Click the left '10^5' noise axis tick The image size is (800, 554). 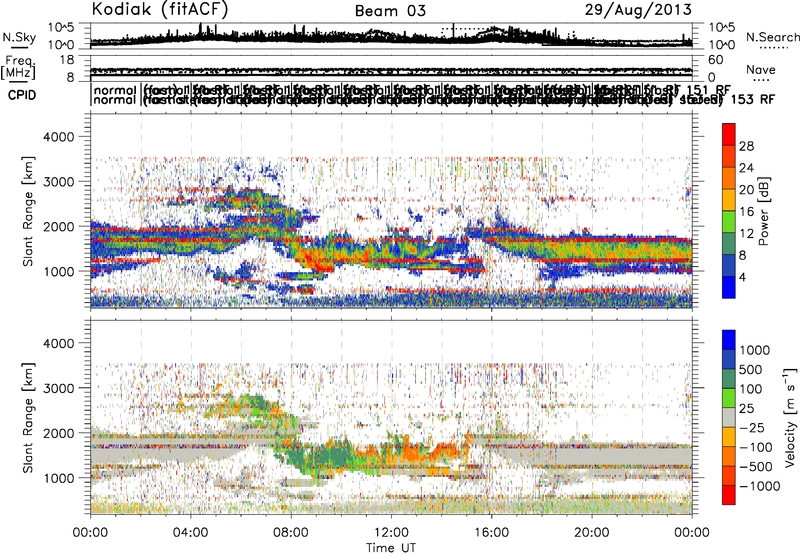pos(61,27)
